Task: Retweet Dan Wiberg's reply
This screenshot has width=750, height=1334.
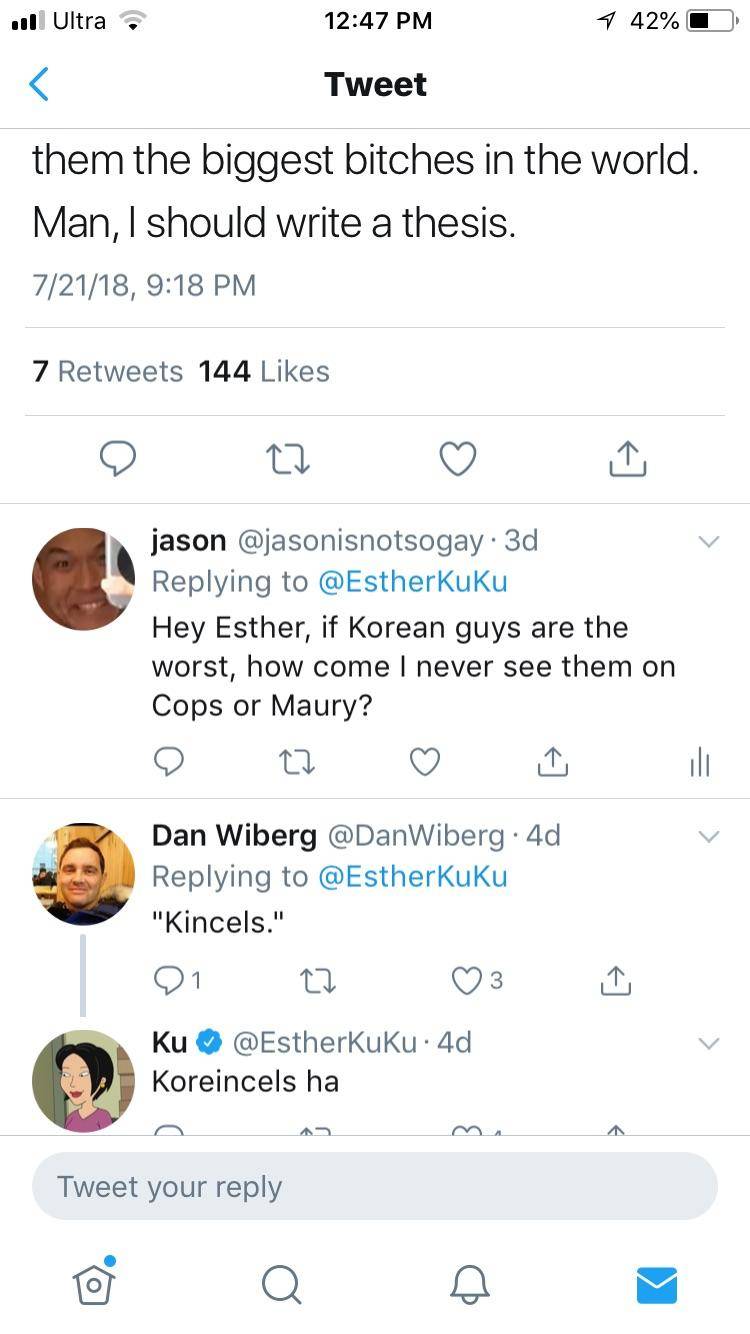Action: [x=317, y=981]
